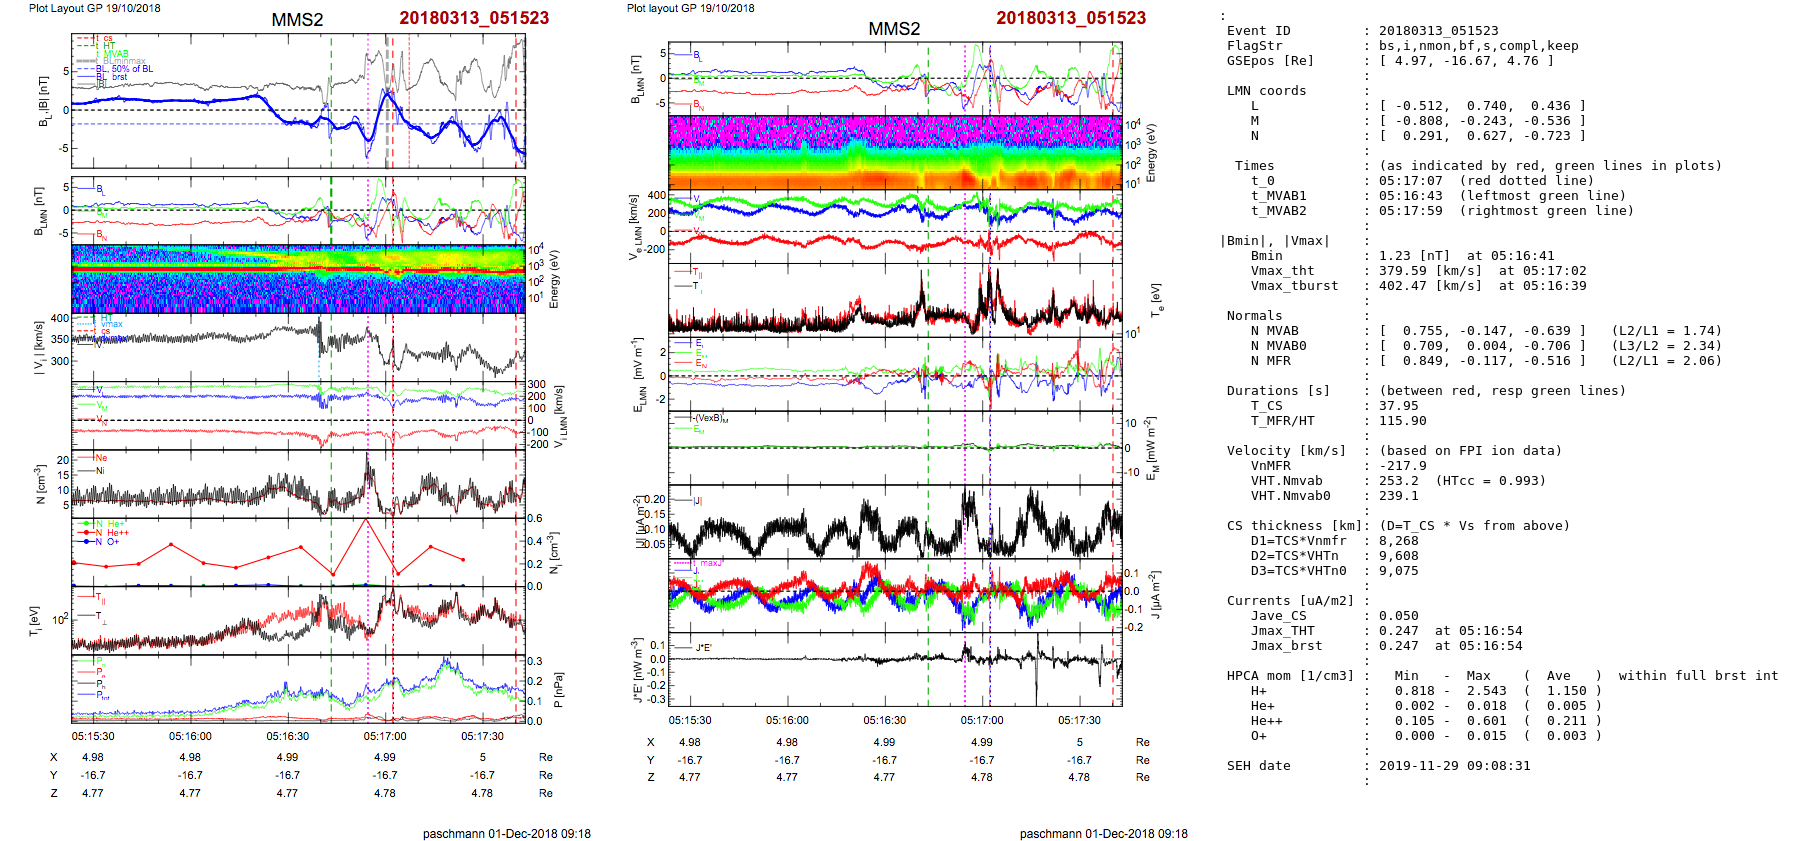Select the 'Jmax_brst' currents row
This screenshot has height=841, width=1804.
pyautogui.click(x=1286, y=646)
